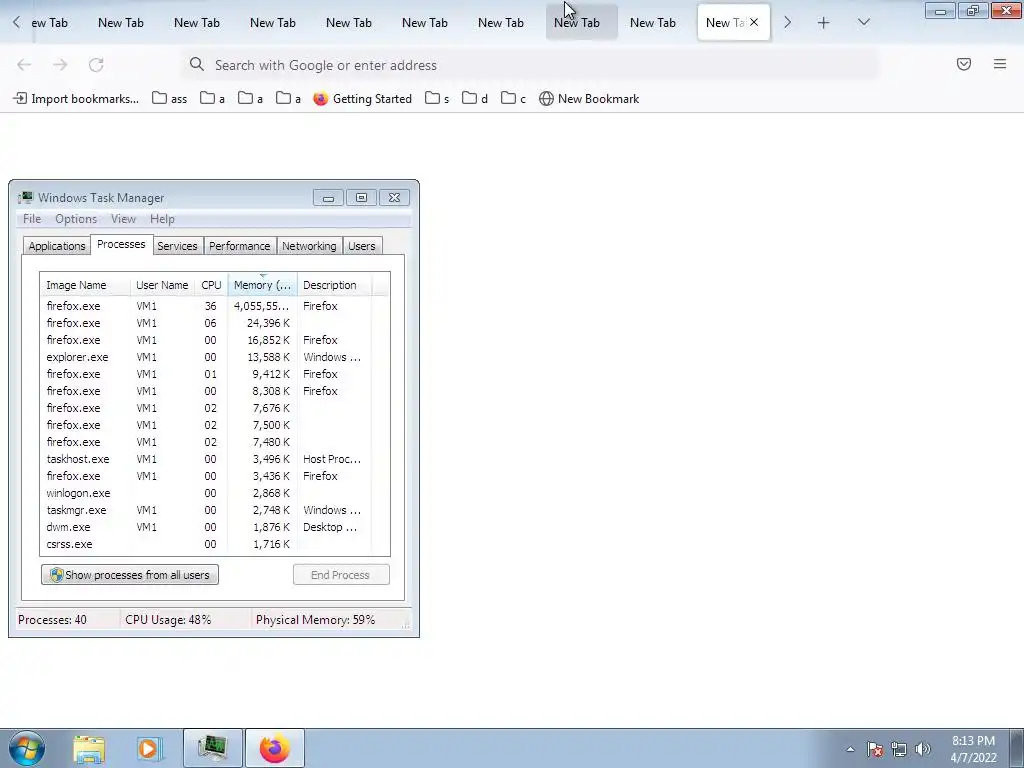Open a new tab with the plus icon
This screenshot has width=1024, height=768.
824,23
